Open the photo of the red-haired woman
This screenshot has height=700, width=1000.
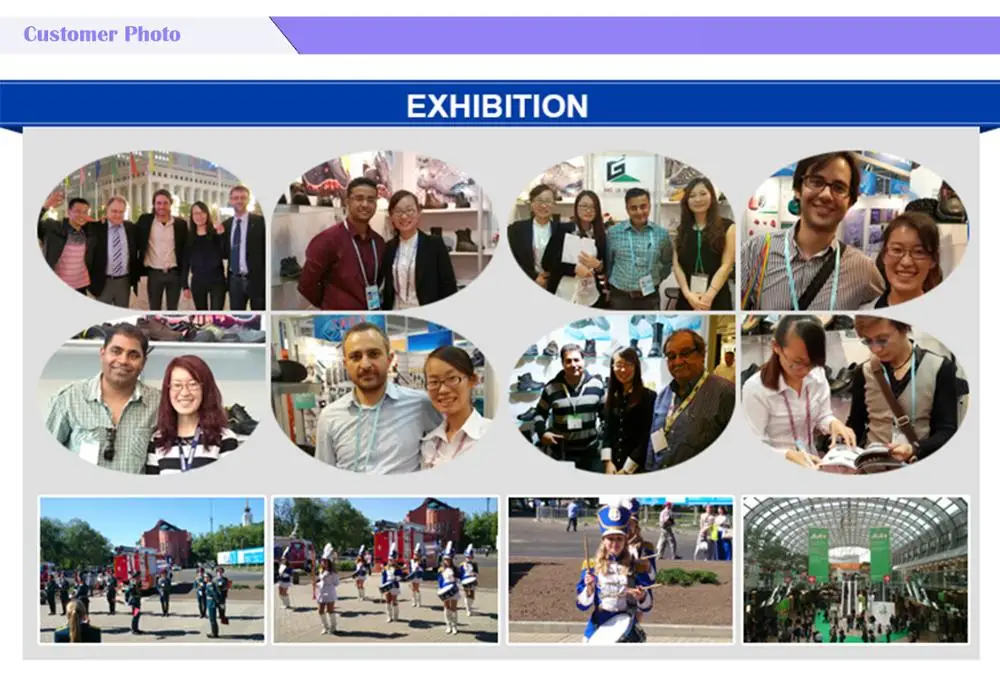pos(152,394)
